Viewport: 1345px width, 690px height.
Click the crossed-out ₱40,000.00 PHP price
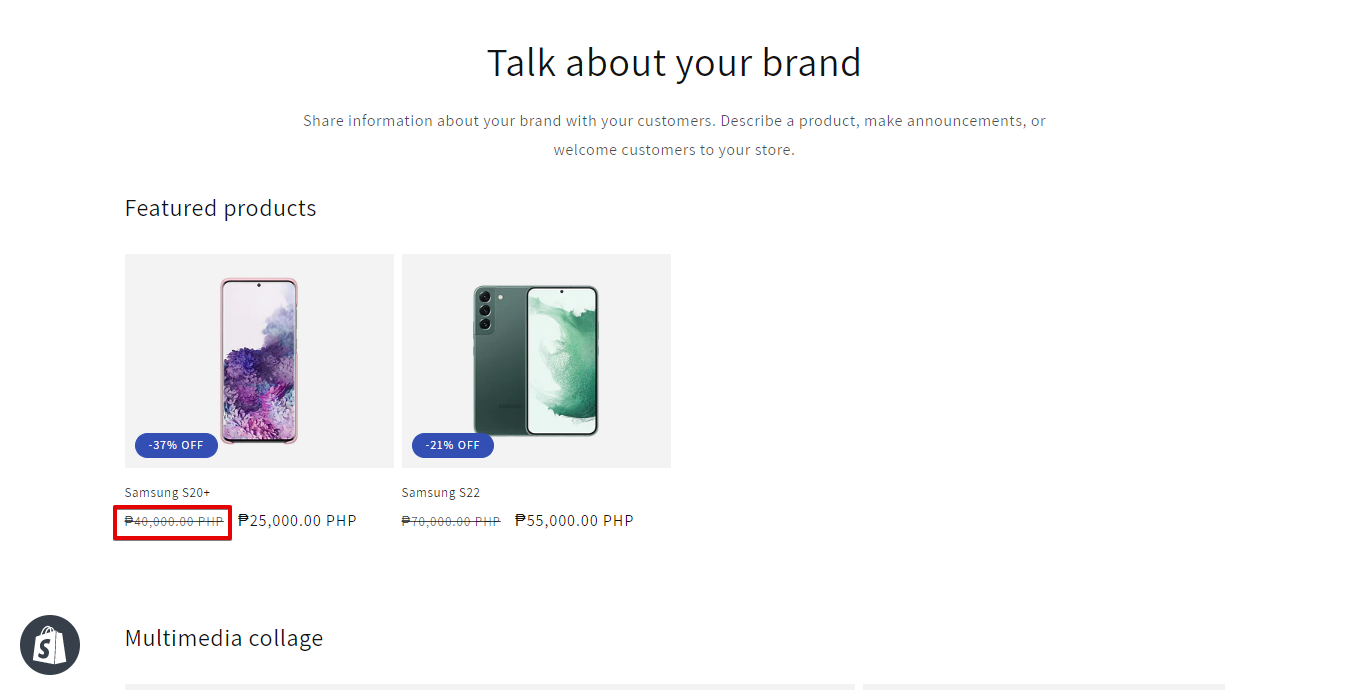(x=174, y=521)
